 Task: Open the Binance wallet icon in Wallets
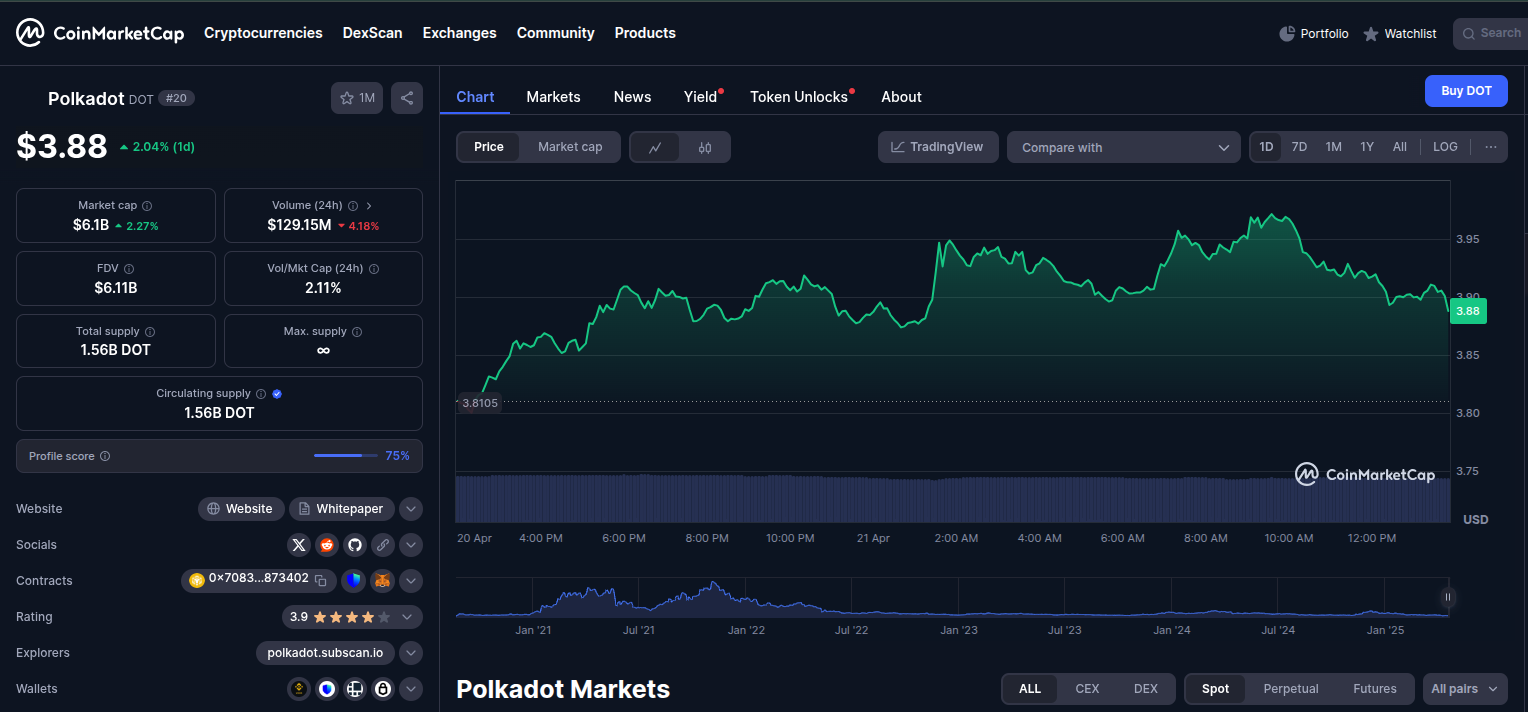click(x=298, y=689)
